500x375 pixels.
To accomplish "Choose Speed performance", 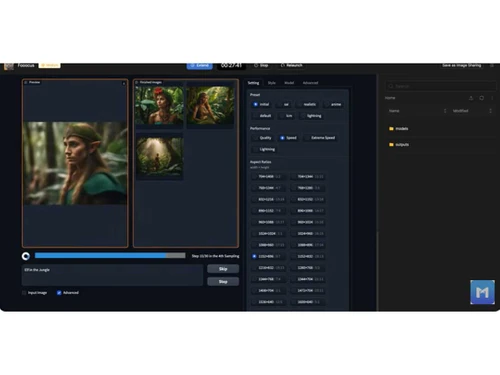I will click(x=288, y=138).
